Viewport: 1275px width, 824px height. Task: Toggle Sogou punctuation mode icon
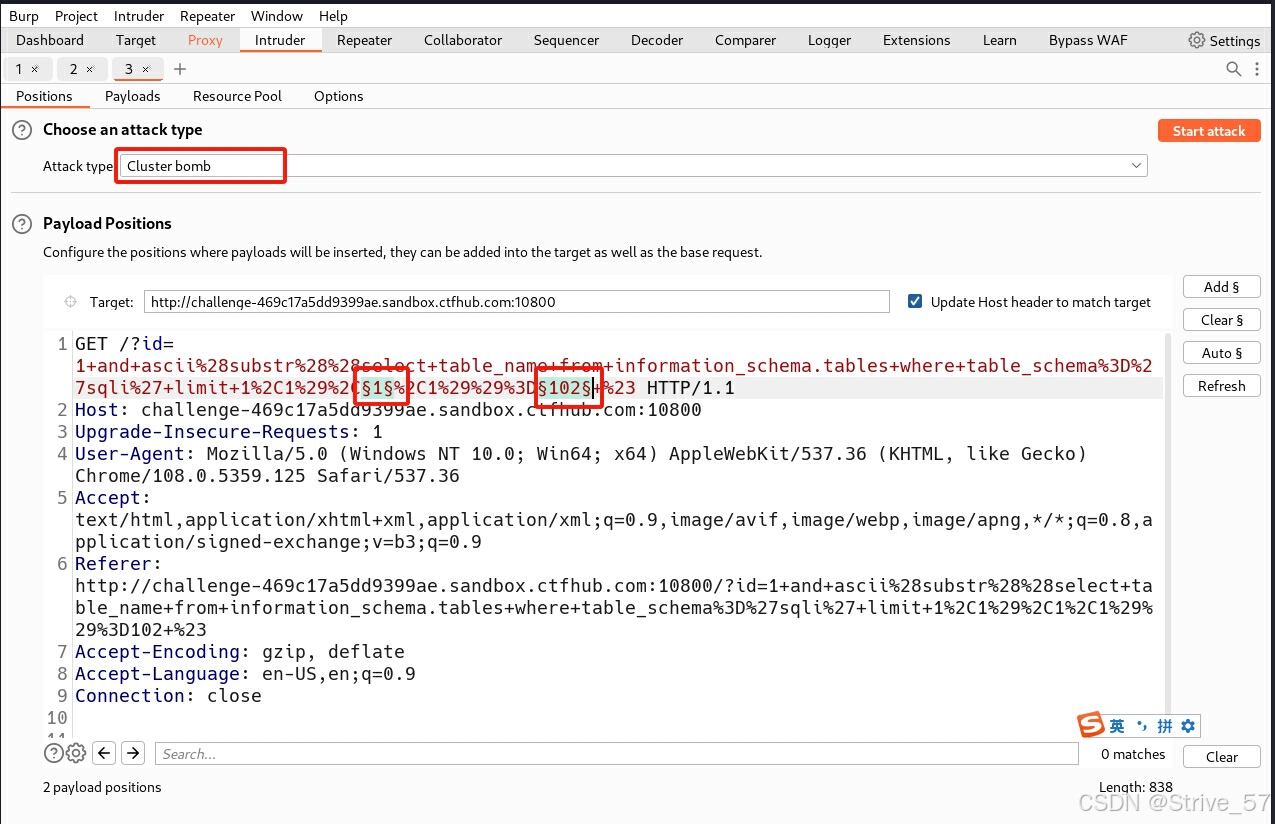pyautogui.click(x=1141, y=726)
